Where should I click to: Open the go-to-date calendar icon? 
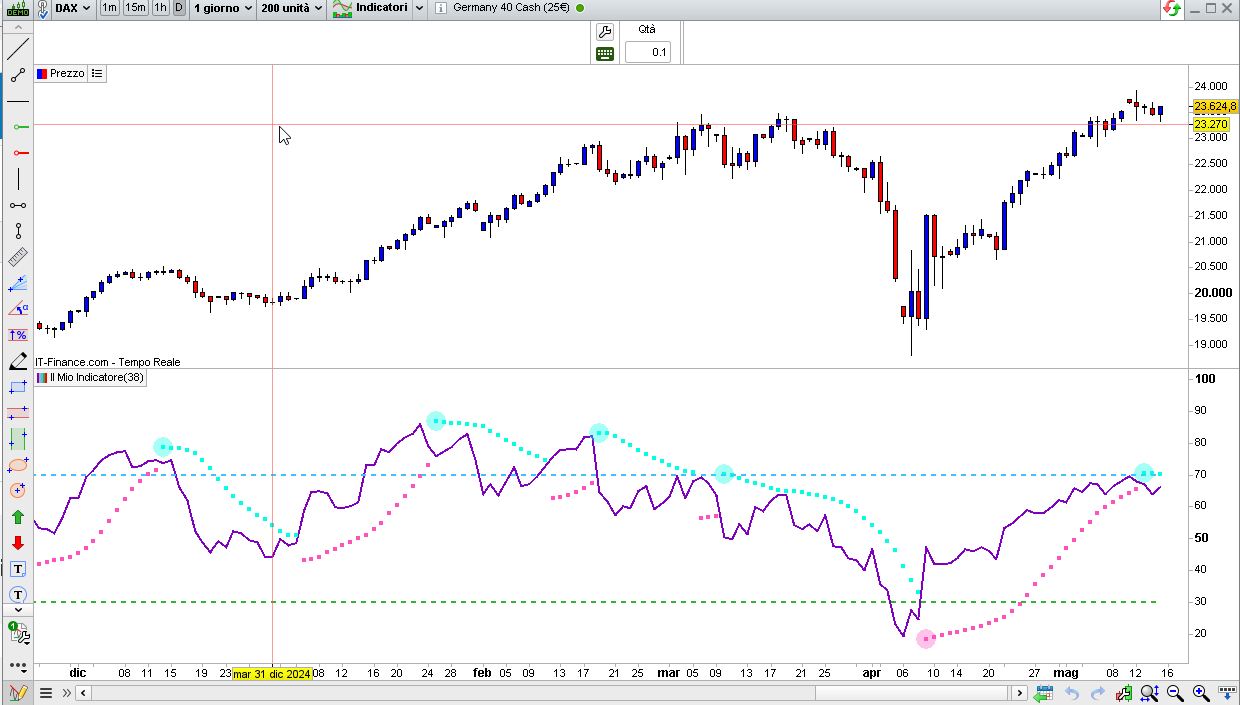click(1045, 693)
